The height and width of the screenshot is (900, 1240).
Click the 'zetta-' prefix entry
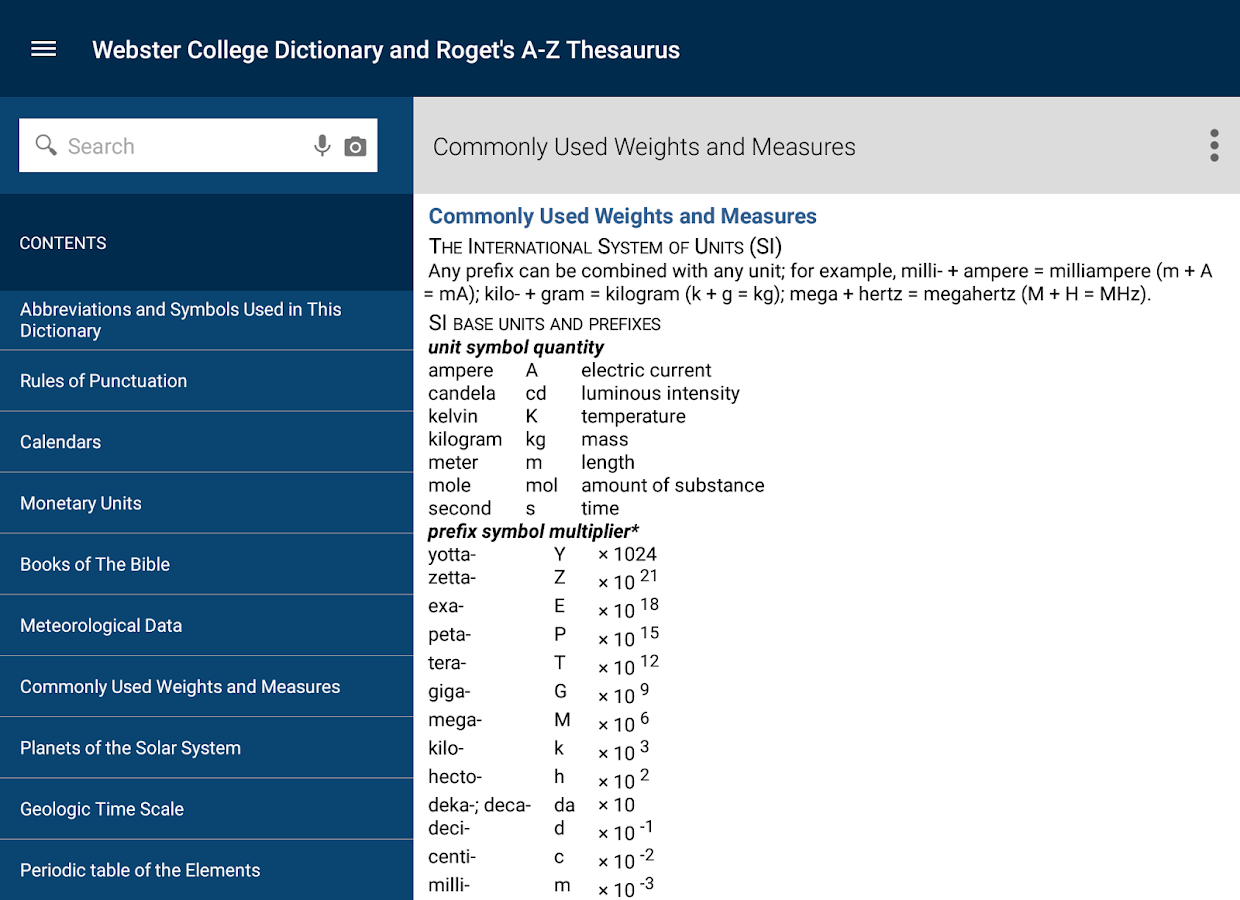click(x=452, y=578)
